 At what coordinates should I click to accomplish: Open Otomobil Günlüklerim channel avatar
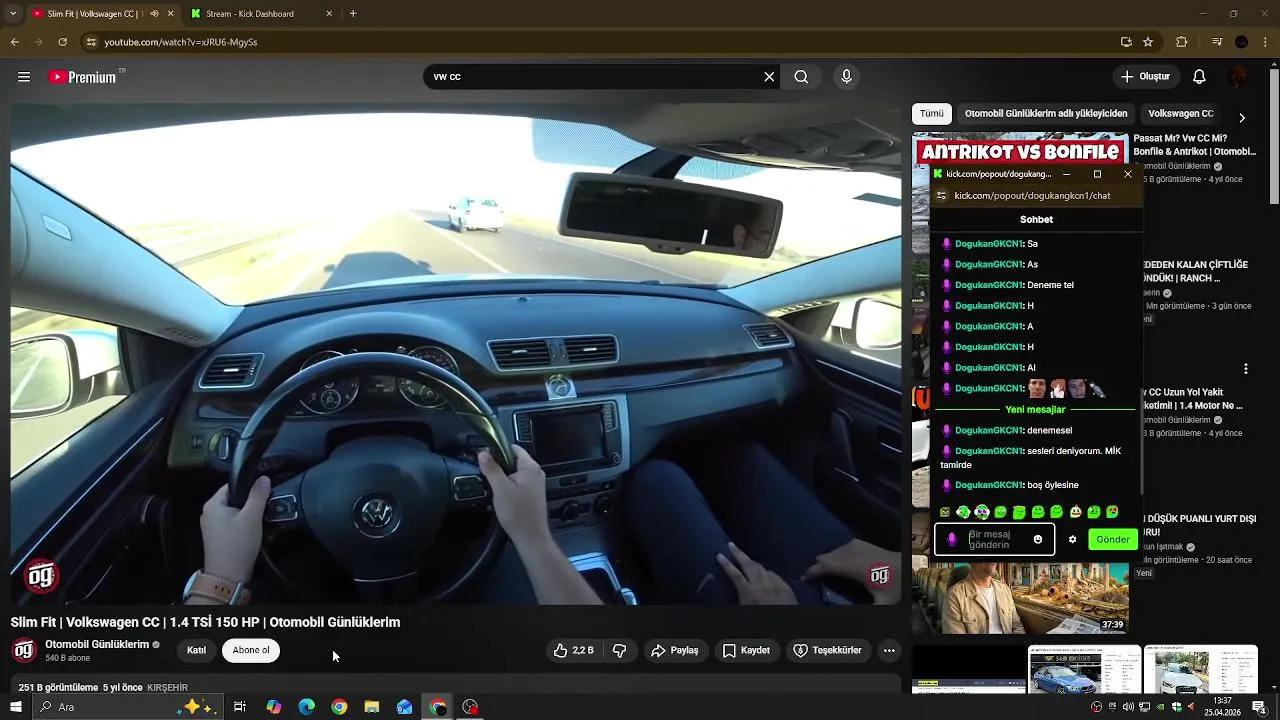[x=24, y=650]
